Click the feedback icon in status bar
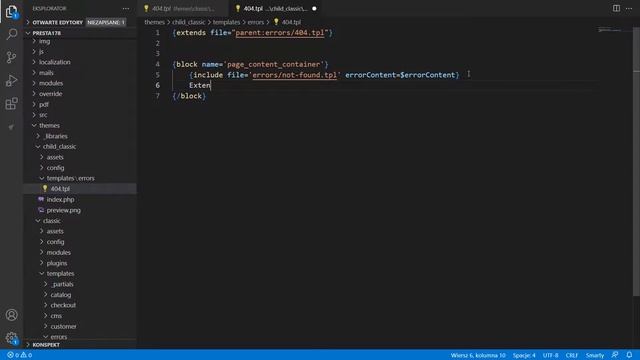640x360 pixels. [x=615, y=355]
